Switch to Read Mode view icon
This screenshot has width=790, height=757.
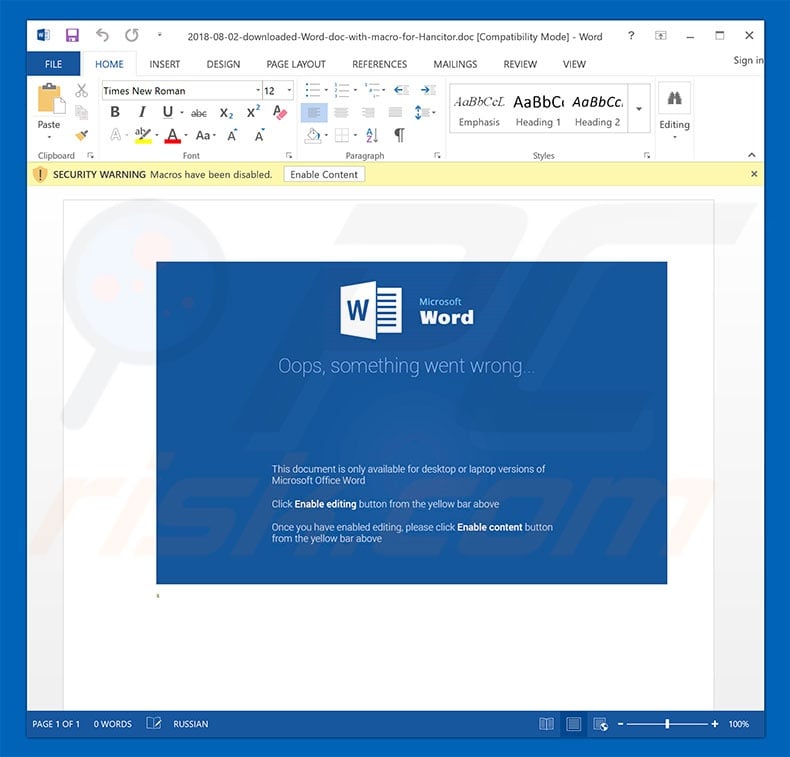(546, 724)
